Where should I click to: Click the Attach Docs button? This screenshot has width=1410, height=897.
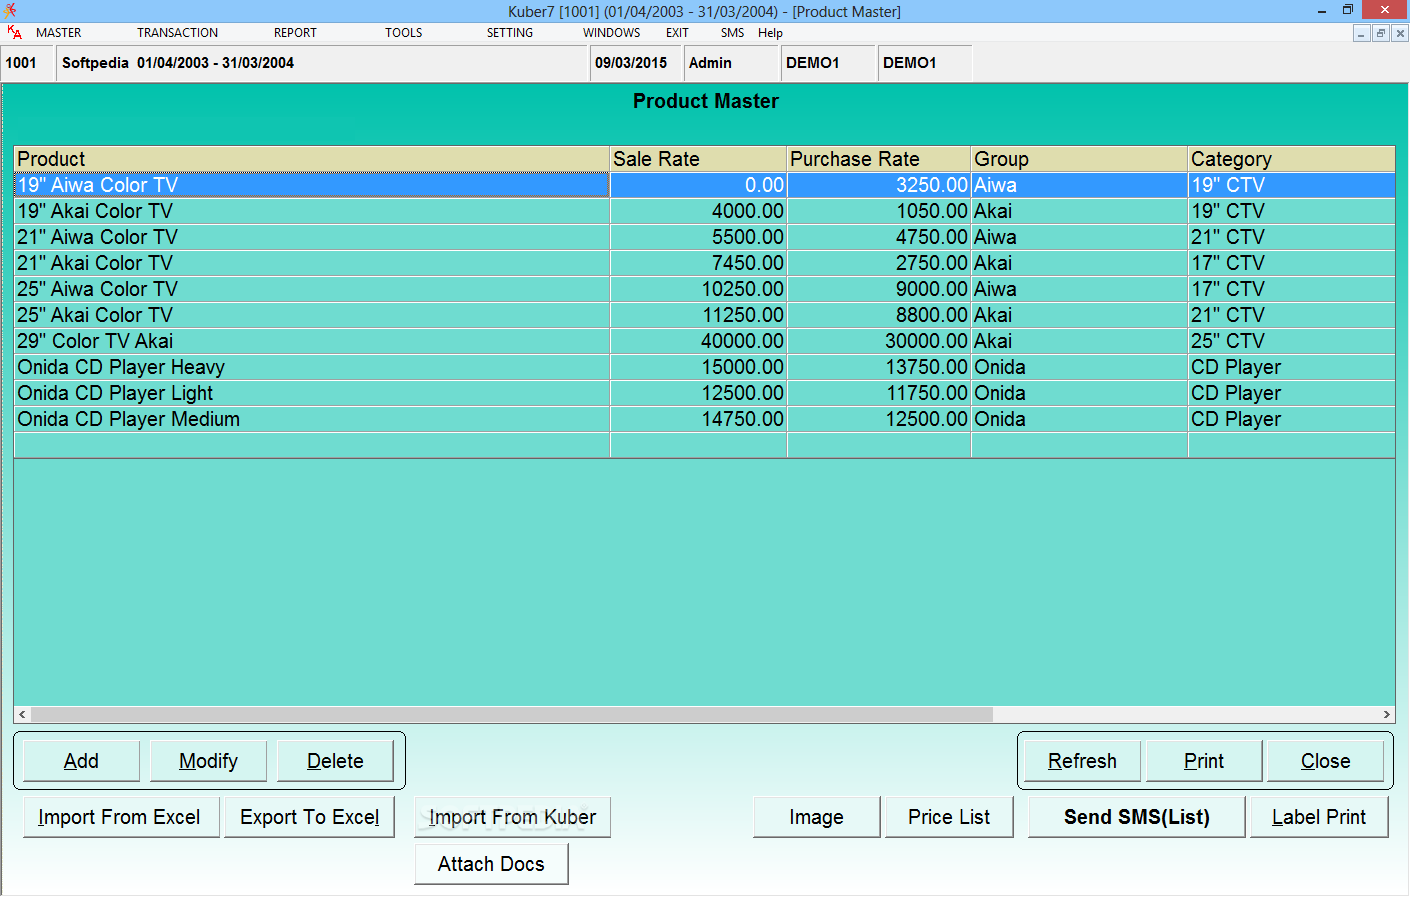pyautogui.click(x=491, y=864)
